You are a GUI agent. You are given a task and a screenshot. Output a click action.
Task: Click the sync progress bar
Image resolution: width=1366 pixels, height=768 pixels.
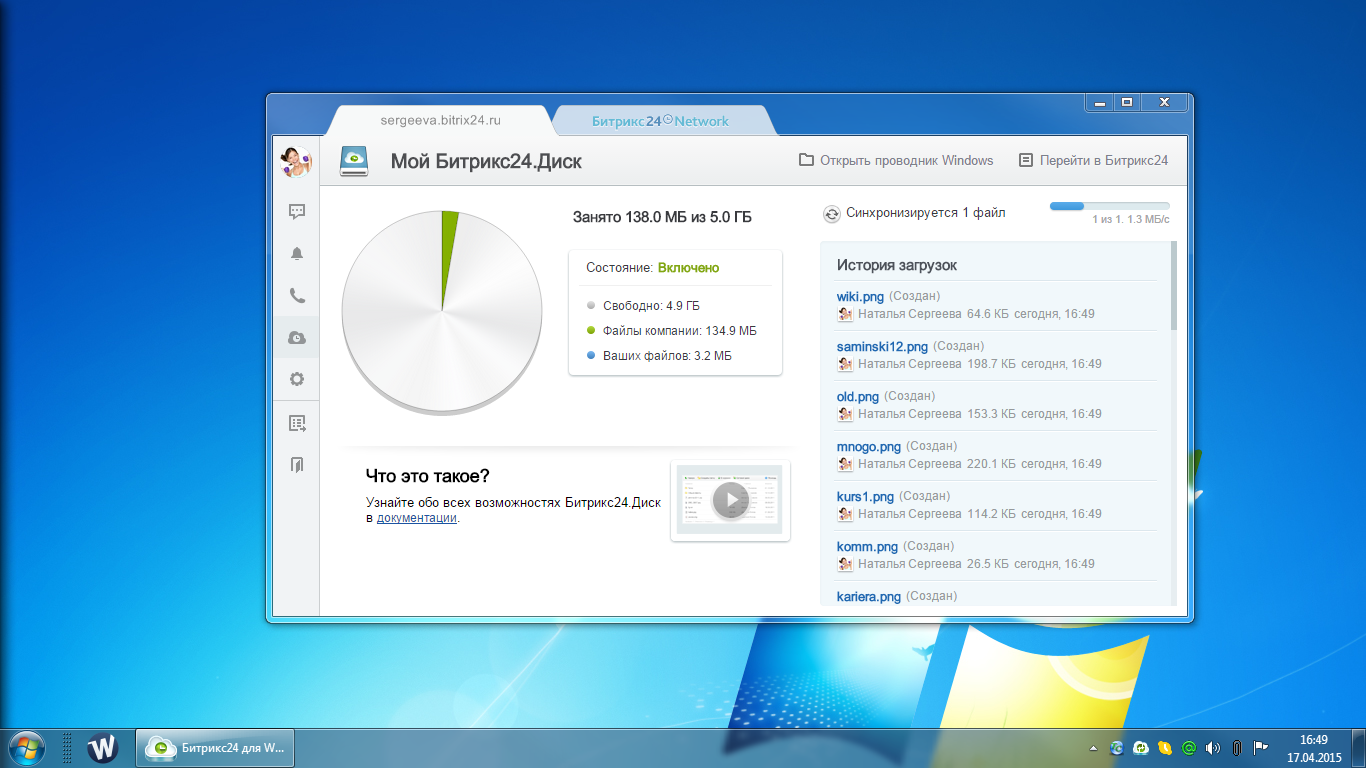[x=1109, y=206]
